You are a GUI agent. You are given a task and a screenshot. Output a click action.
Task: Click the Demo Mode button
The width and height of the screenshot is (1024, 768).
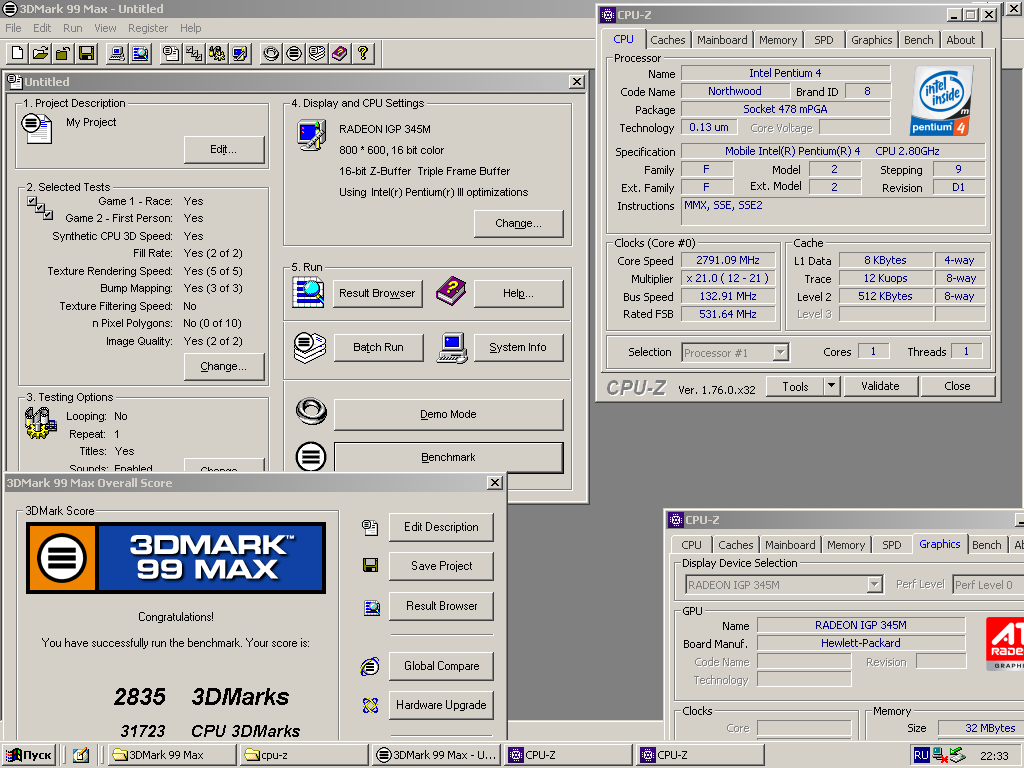click(x=448, y=414)
